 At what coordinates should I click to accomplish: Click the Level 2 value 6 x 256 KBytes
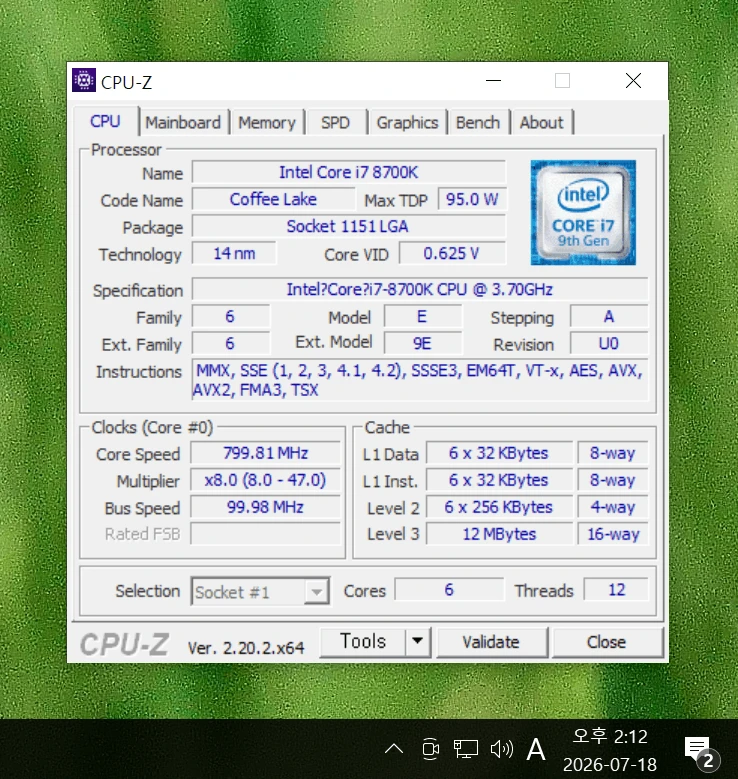click(x=499, y=507)
